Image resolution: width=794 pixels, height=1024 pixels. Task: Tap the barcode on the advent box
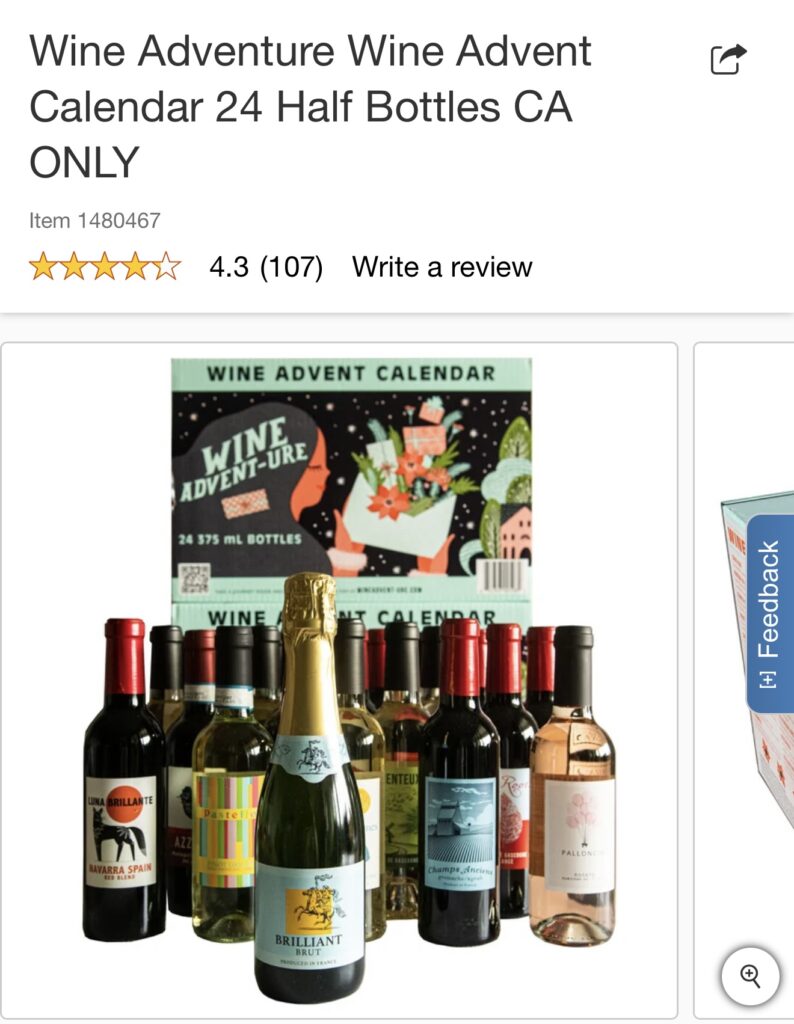(x=501, y=575)
